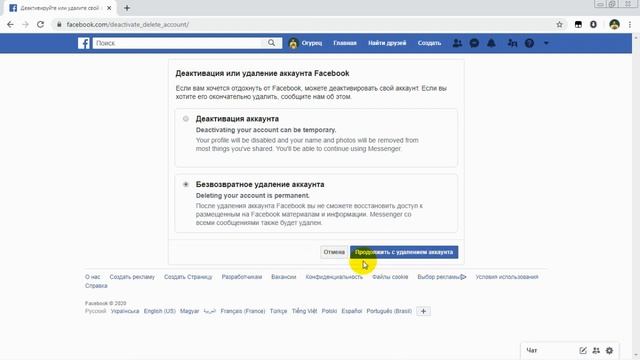The height and width of the screenshot is (360, 640).
Task: Open the Огурец profile avatar
Action: click(x=293, y=43)
